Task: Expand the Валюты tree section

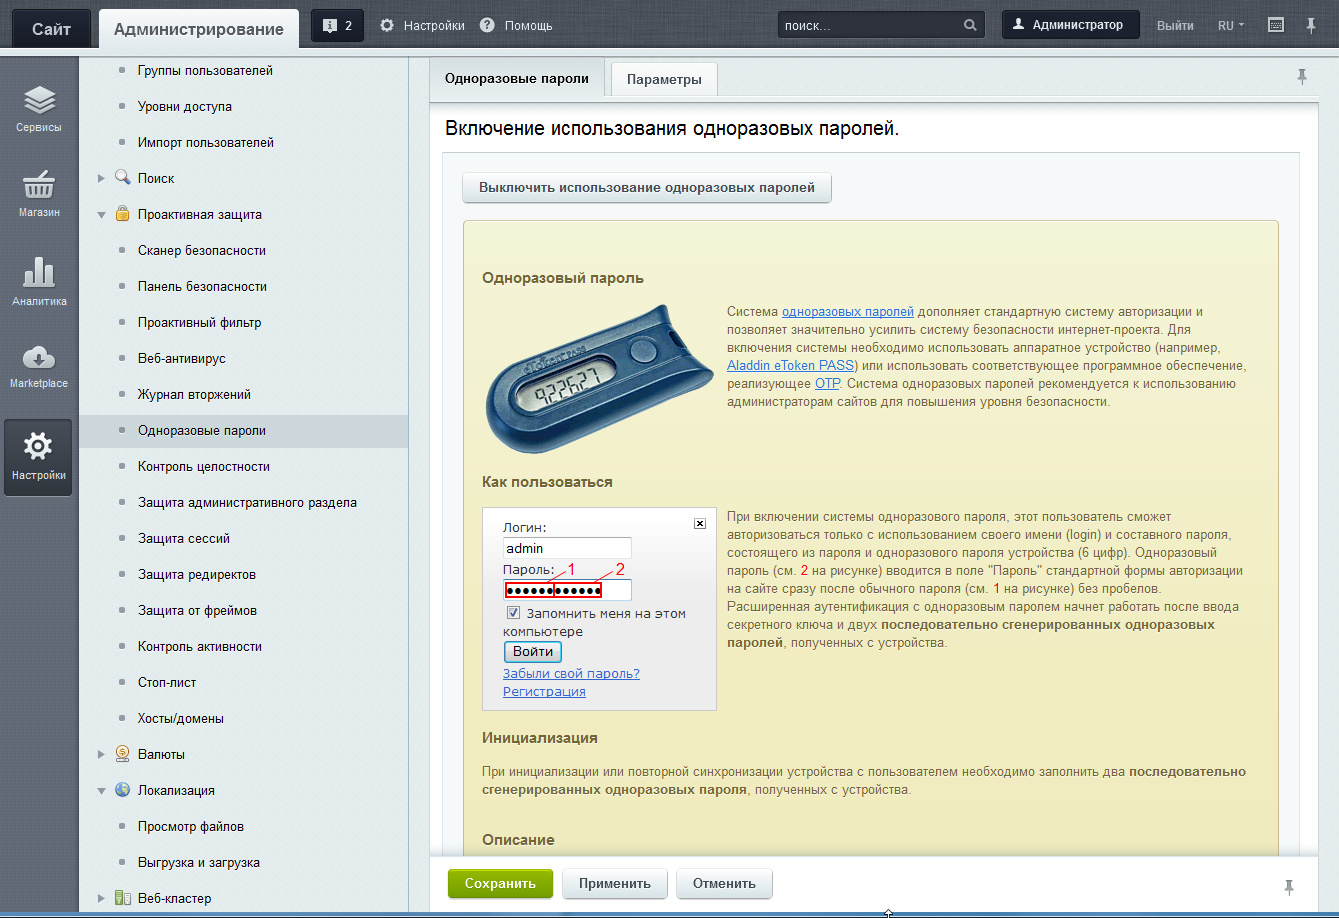Action: 101,755
